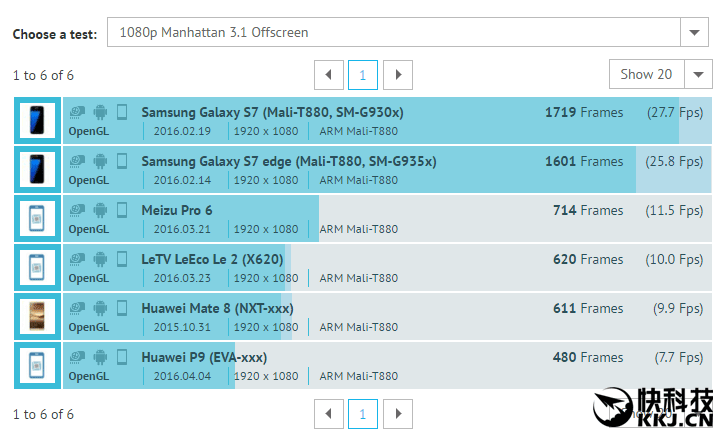The image size is (723, 437).
Task: Open Samsung Galaxy S7 edge (Mali-T880, SM-G935x) result
Action: [289, 161]
